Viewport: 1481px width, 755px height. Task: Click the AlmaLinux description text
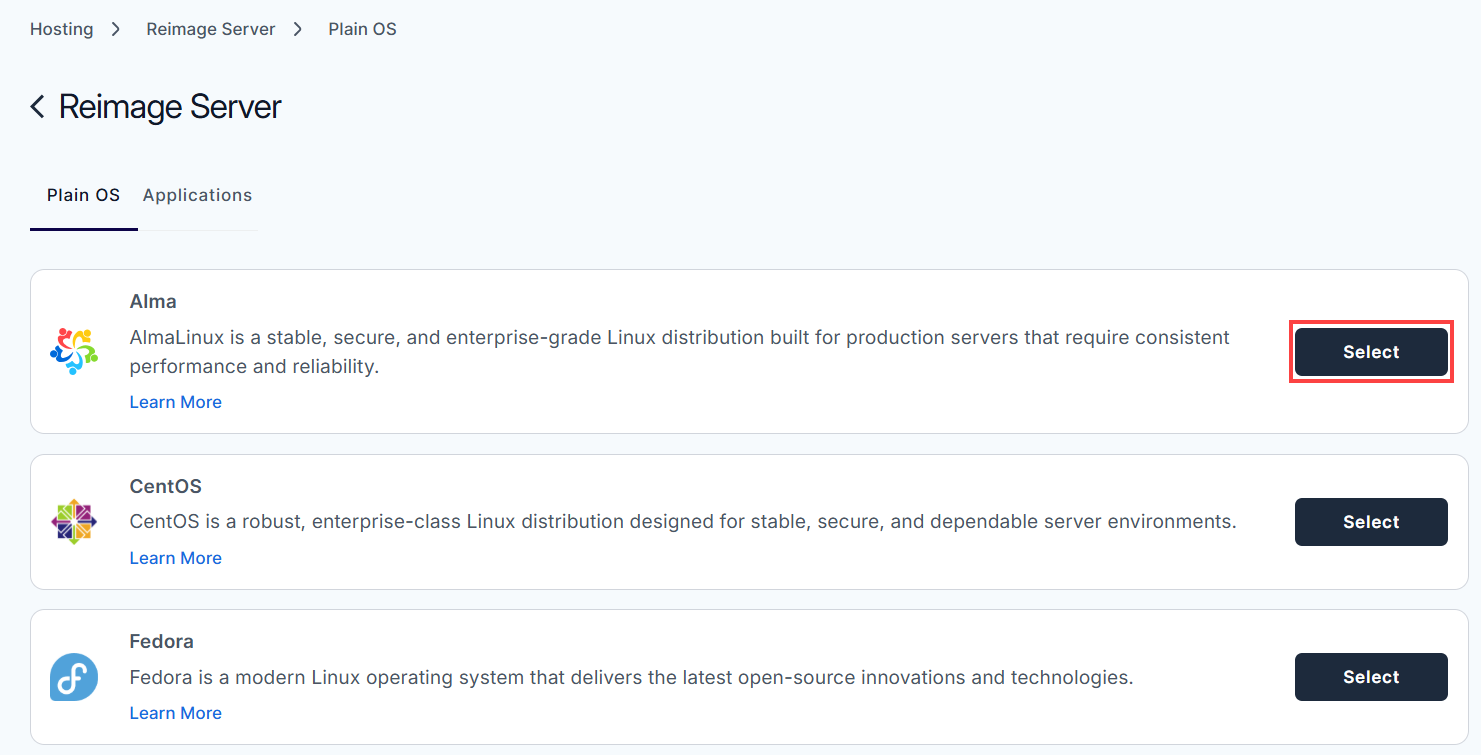coord(680,352)
